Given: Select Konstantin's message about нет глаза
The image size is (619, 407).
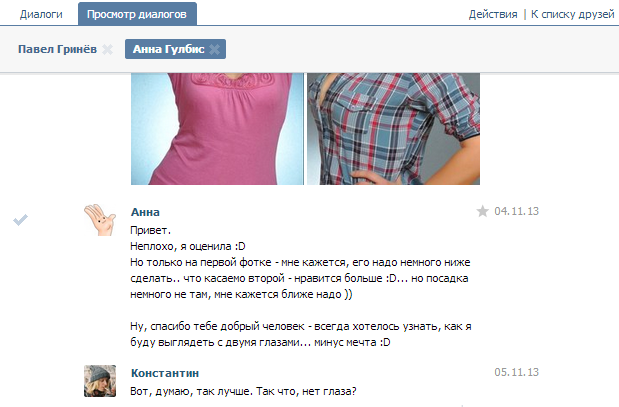Looking at the screenshot, I should (243, 392).
